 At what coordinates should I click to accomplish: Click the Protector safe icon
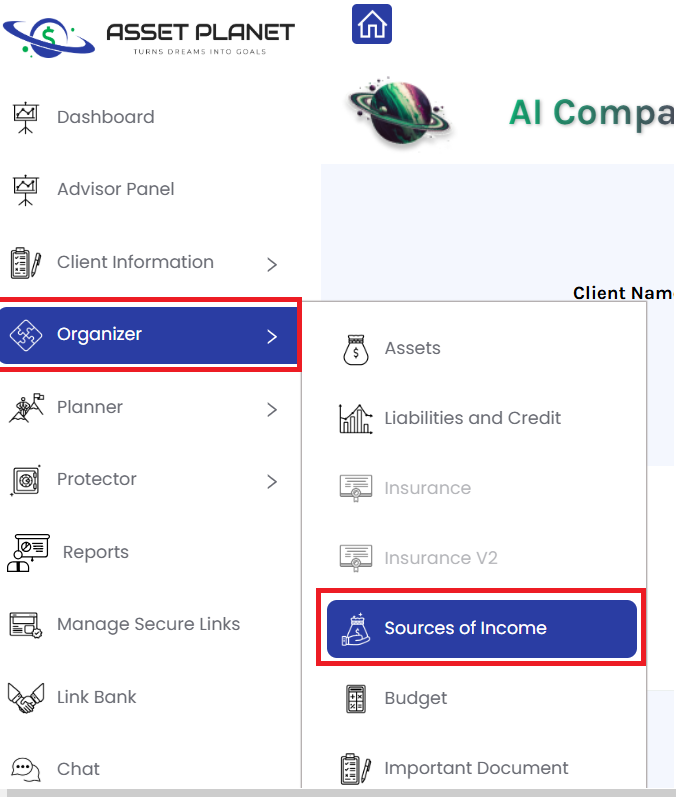(x=25, y=480)
